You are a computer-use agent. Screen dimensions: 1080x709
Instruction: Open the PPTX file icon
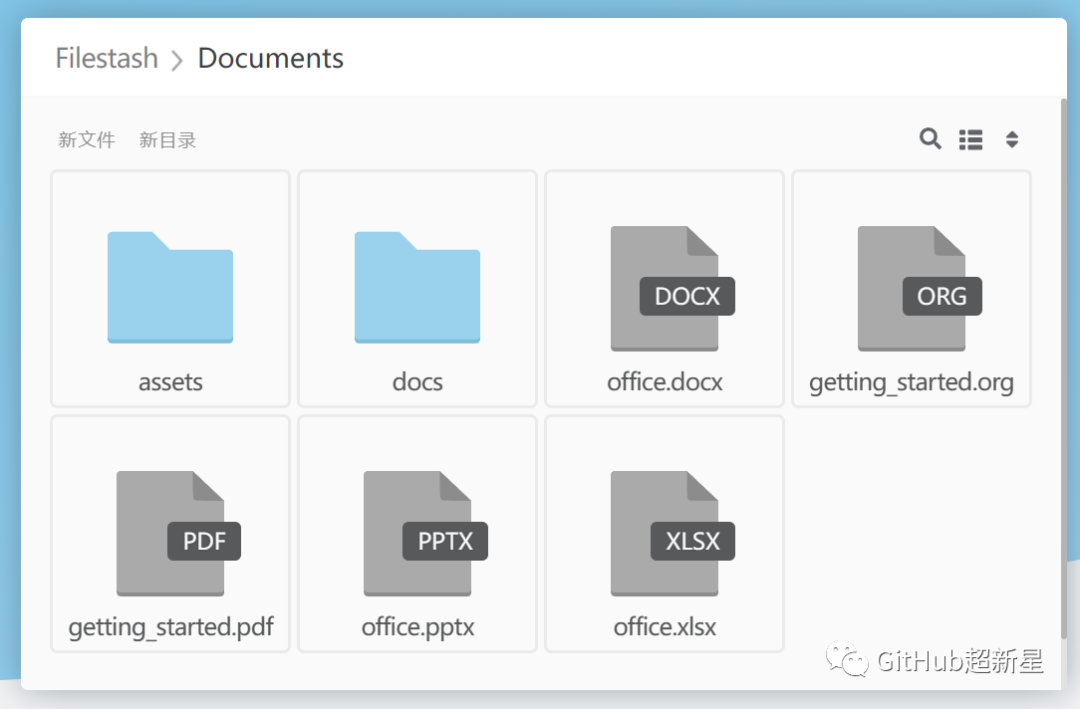[x=425, y=533]
